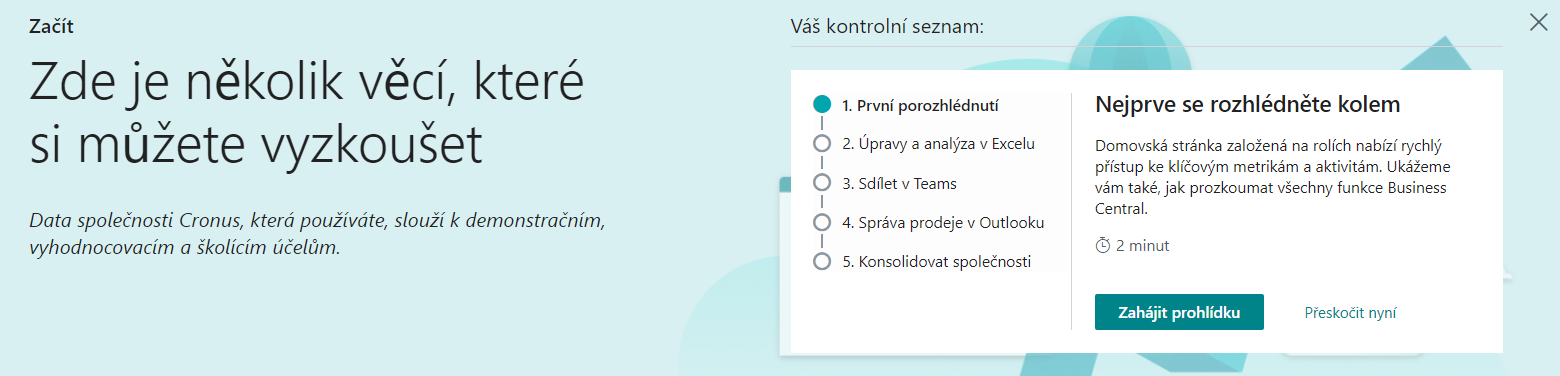Open step 1. První porozhlédnutí label
Image resolution: width=1560 pixels, height=376 pixels.
pyautogui.click(x=920, y=105)
